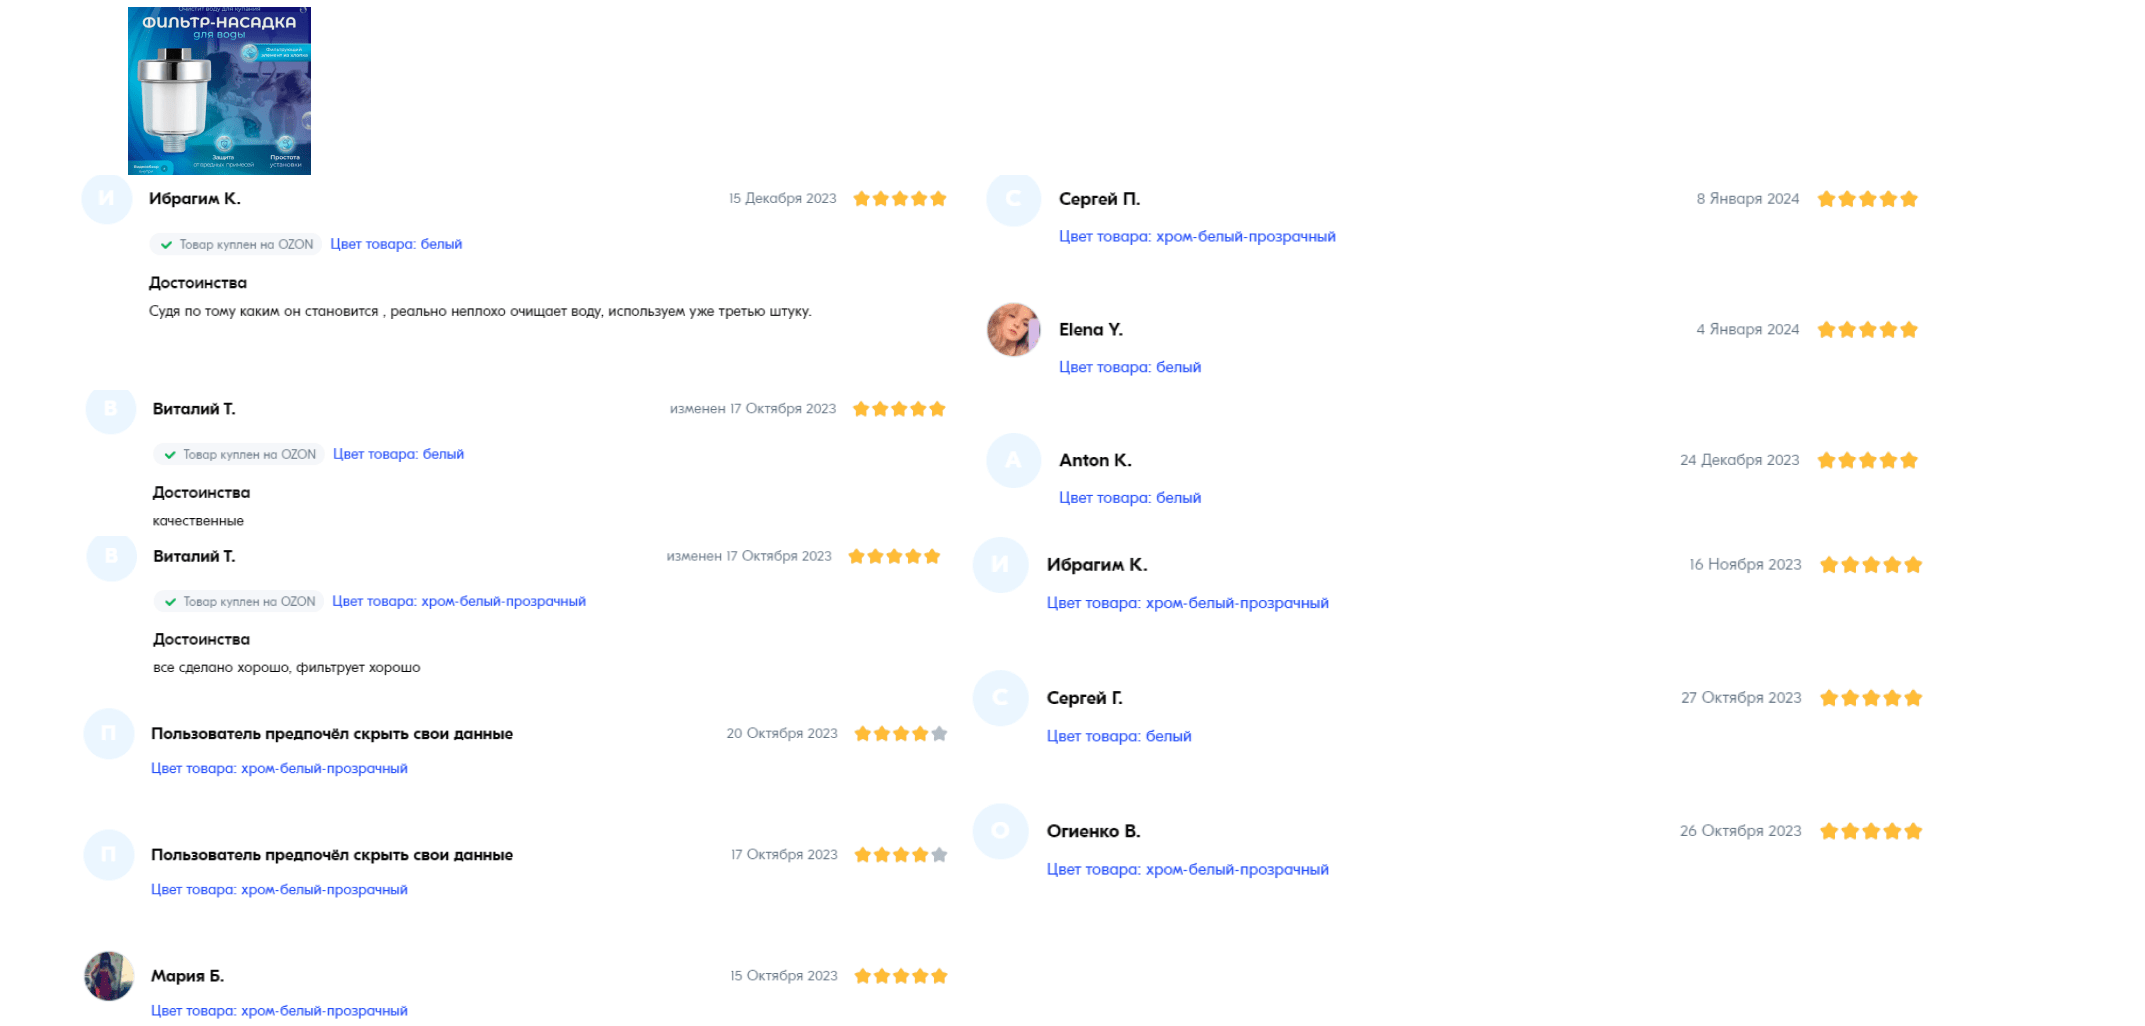Open color link 'белый' under Elena Y.

click(1130, 367)
